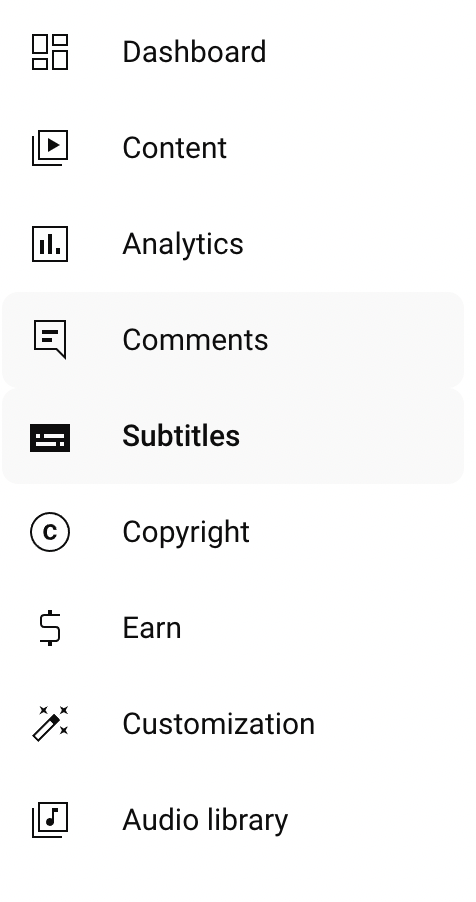Open the Copyright text entry
Screen dimensions: 476x902
point(185,532)
